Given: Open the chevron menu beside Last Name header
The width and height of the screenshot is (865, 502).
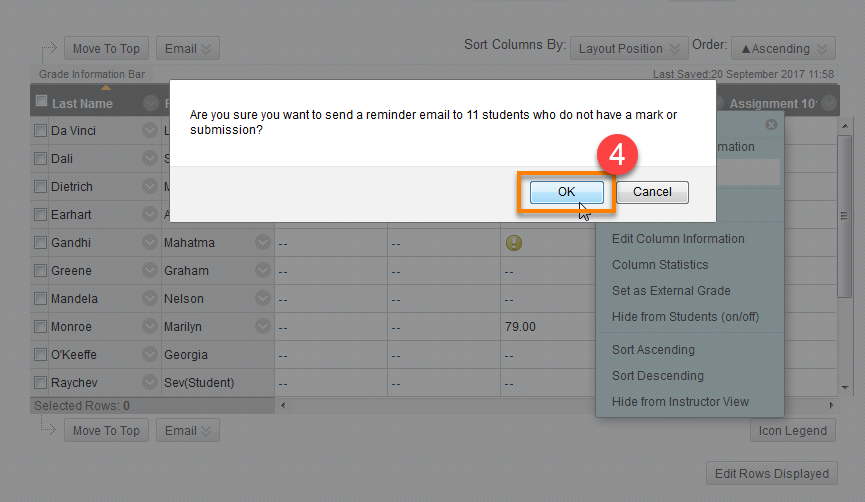Looking at the screenshot, I should (x=150, y=103).
